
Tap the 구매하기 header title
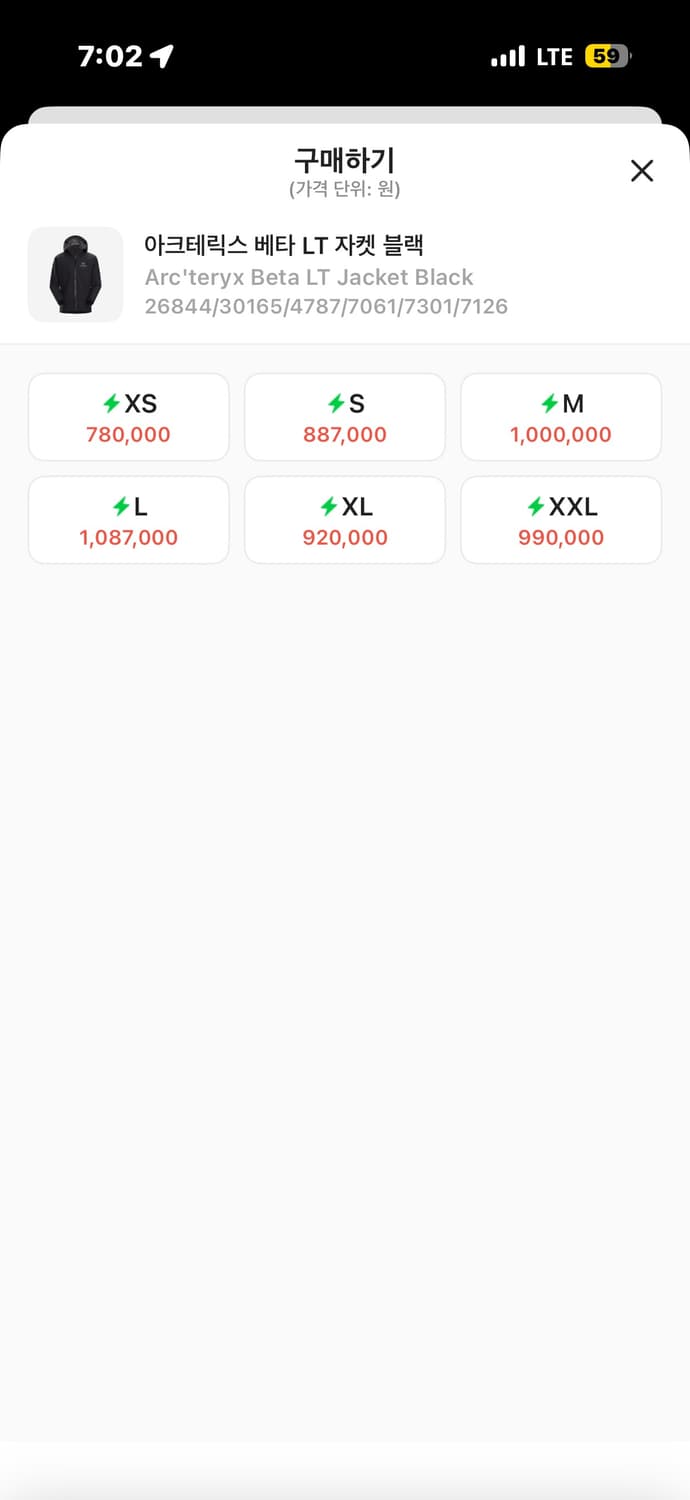[x=344, y=159]
